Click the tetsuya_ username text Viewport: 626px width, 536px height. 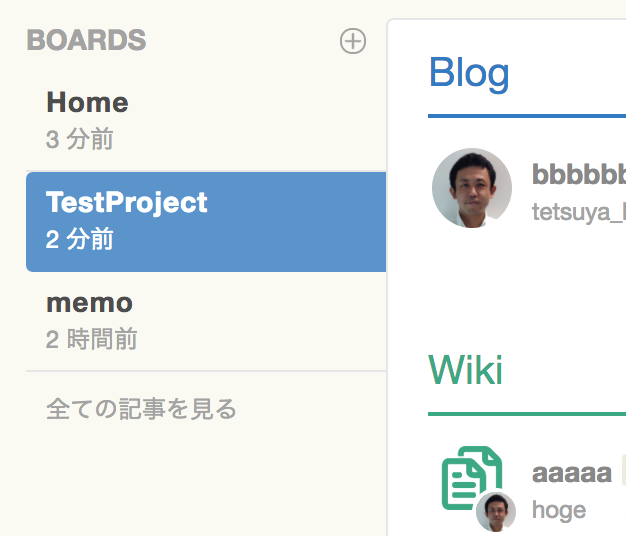pyautogui.click(x=579, y=212)
